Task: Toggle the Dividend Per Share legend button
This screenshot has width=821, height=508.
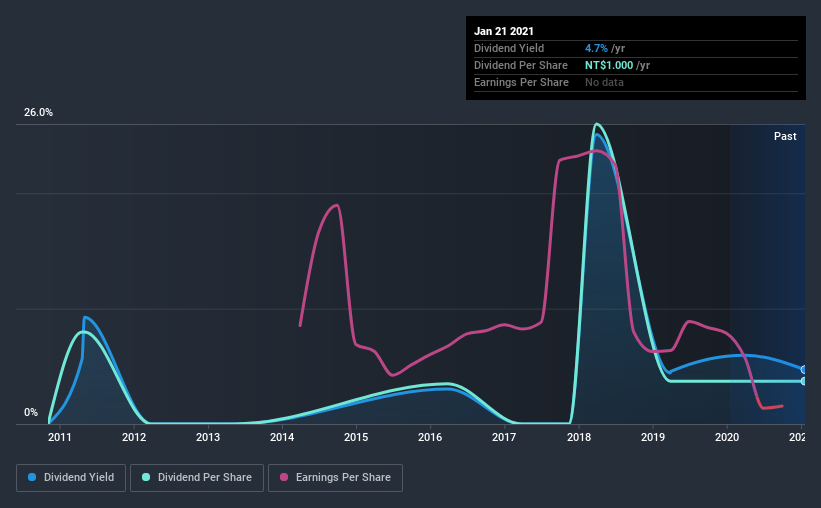Action: [197, 478]
